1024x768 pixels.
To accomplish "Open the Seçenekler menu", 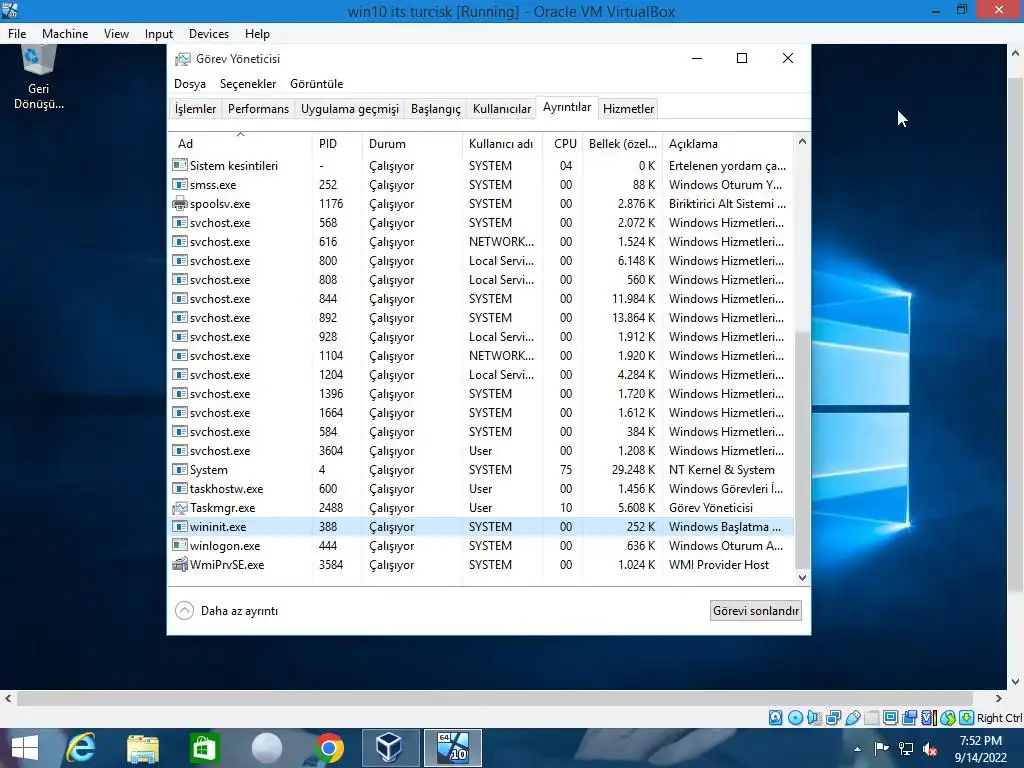I will point(248,84).
